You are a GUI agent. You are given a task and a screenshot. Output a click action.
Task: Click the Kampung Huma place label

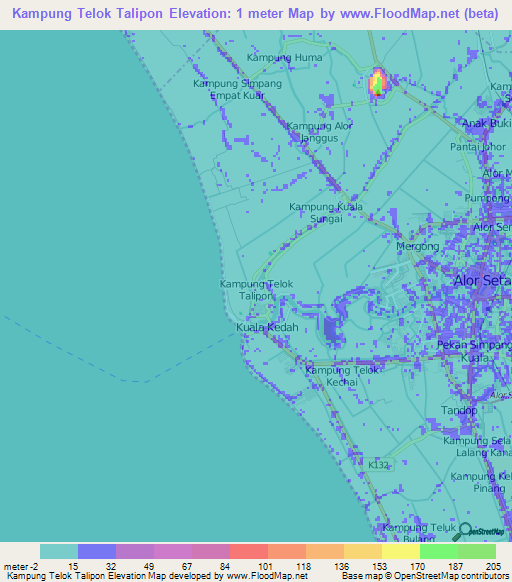(284, 58)
